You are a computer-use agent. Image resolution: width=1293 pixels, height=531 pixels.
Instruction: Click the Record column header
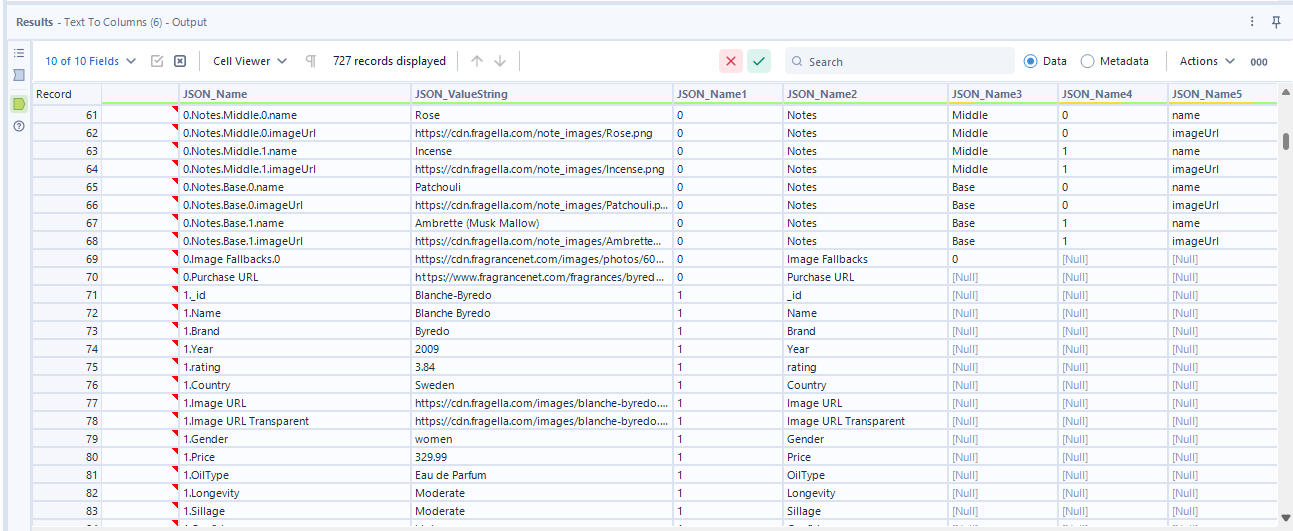(x=67, y=94)
